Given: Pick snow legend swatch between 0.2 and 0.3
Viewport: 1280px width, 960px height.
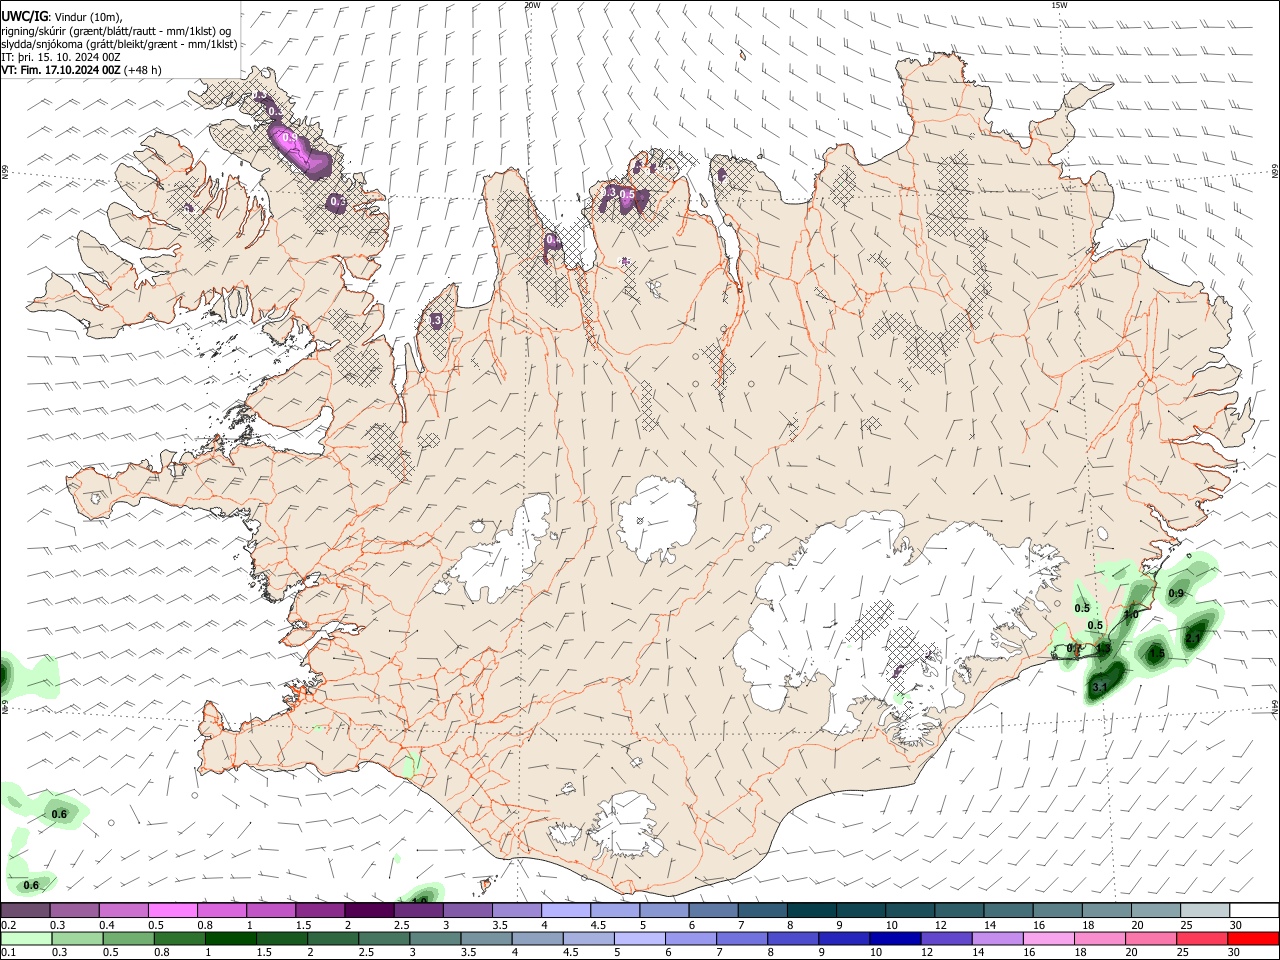Looking at the screenshot, I should pos(25,910).
